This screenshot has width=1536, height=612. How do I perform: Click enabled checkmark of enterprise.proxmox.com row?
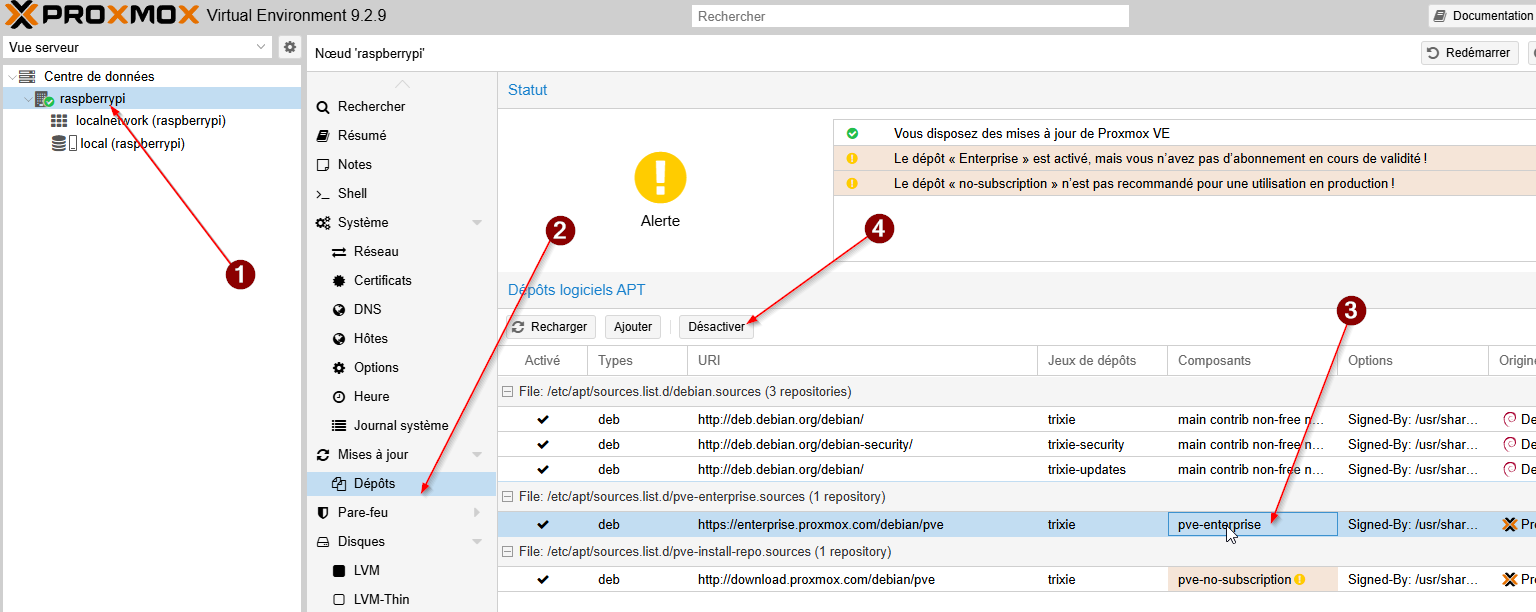click(x=543, y=524)
